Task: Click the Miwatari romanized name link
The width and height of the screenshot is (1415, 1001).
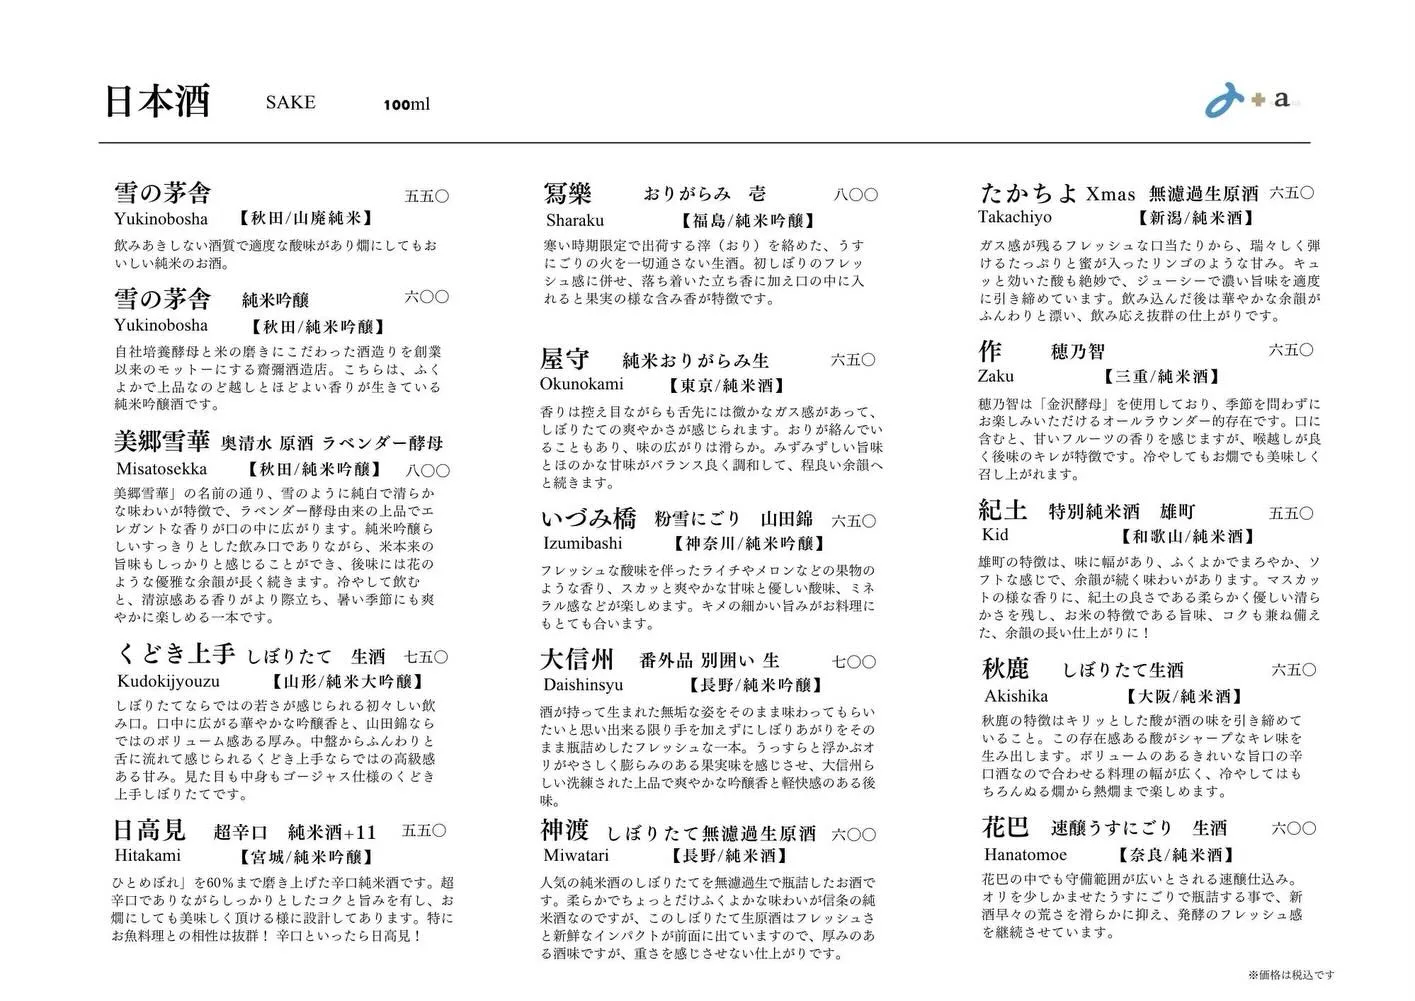Action: [575, 856]
